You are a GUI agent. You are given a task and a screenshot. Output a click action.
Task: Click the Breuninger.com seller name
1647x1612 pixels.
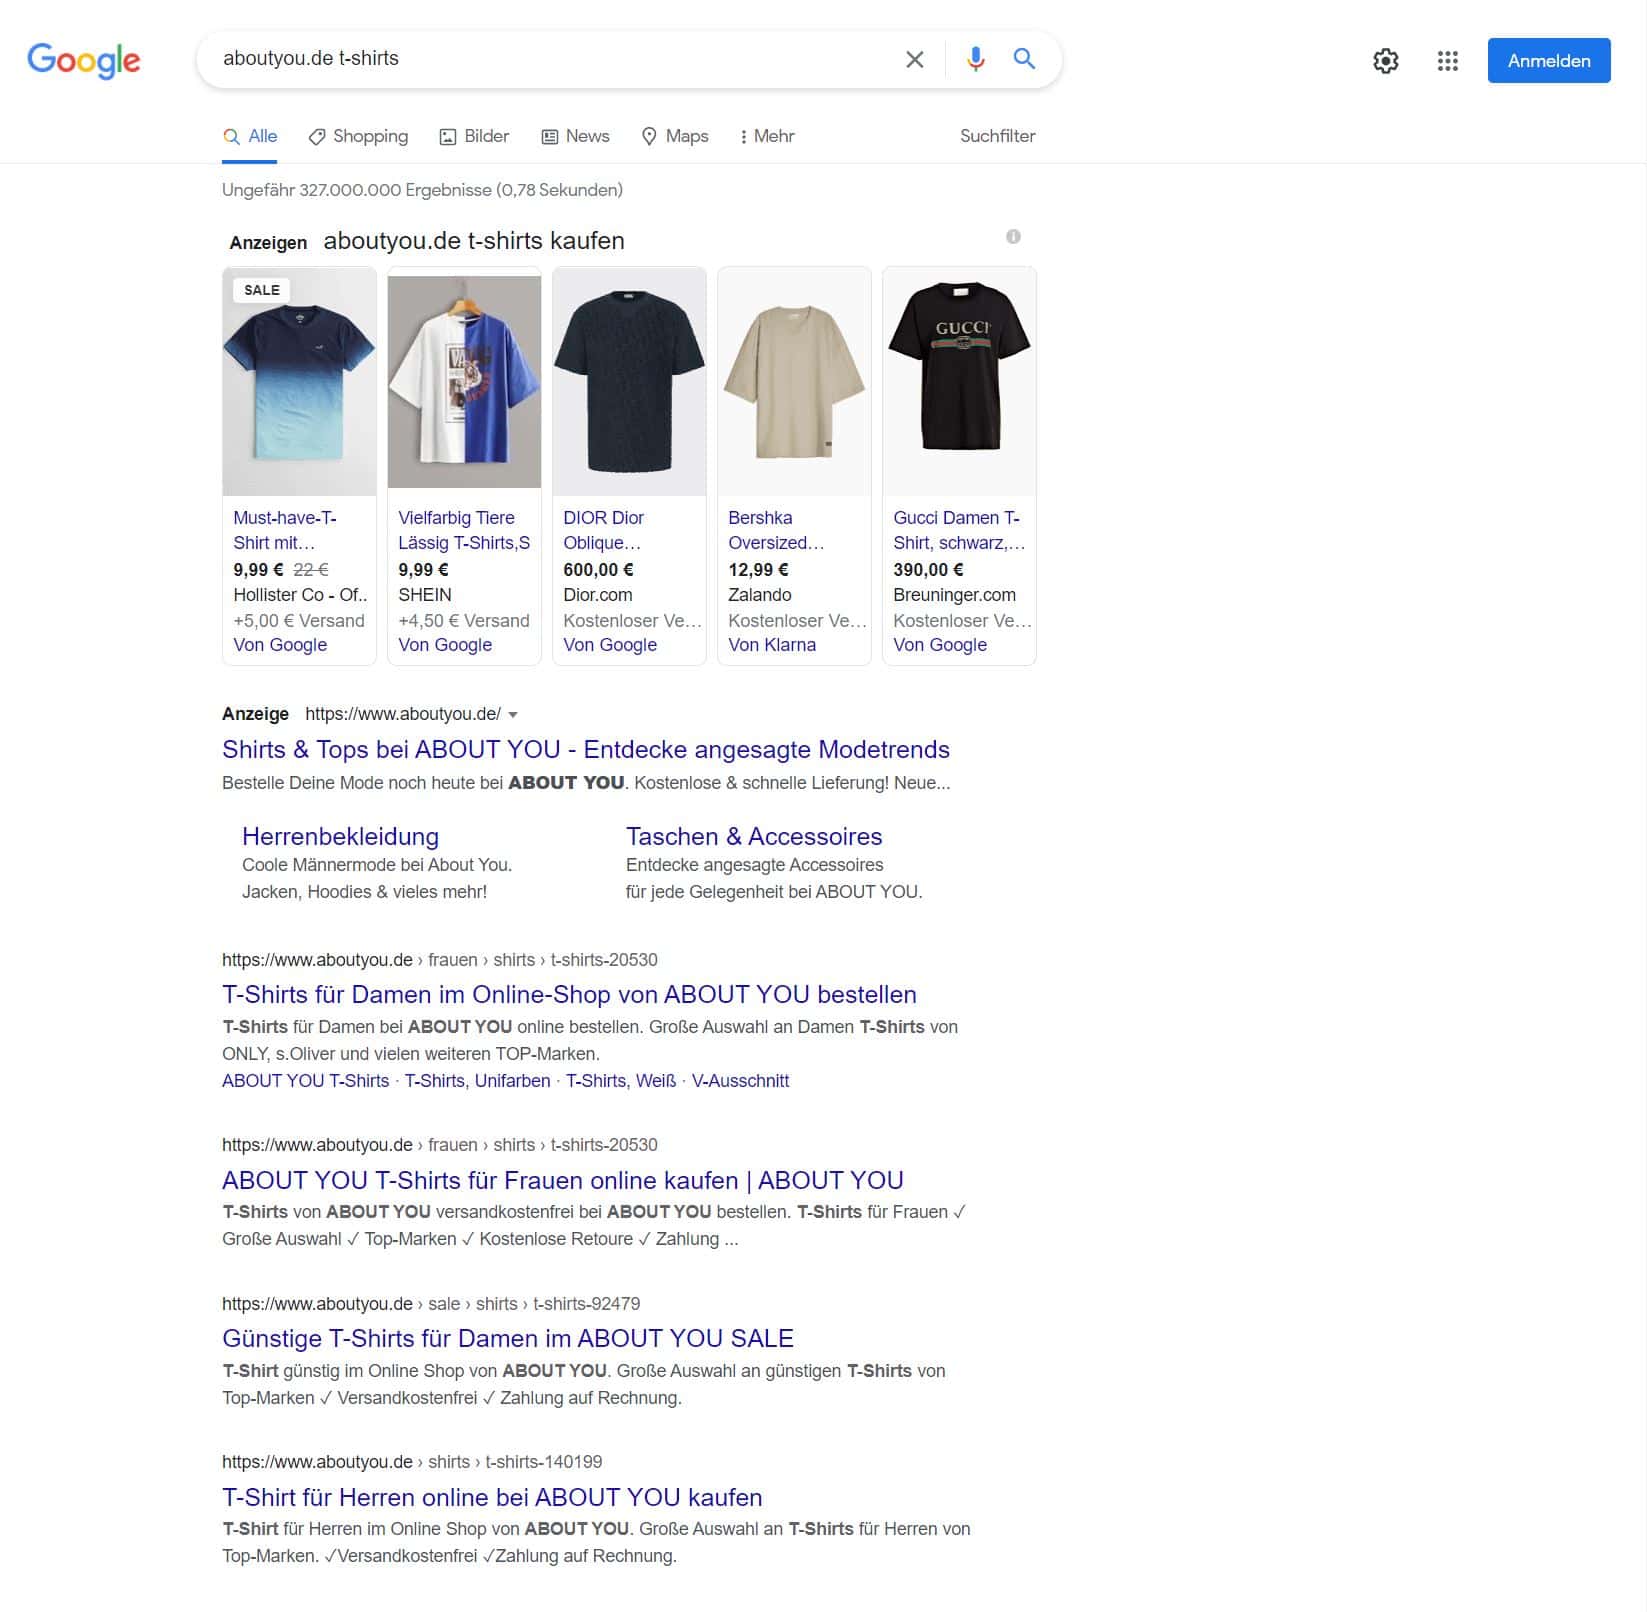tap(954, 595)
